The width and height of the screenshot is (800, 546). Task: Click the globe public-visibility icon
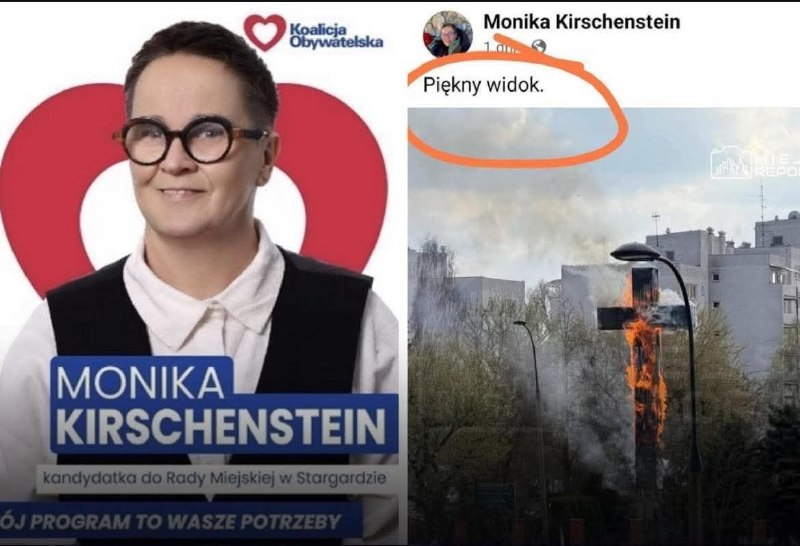(539, 47)
